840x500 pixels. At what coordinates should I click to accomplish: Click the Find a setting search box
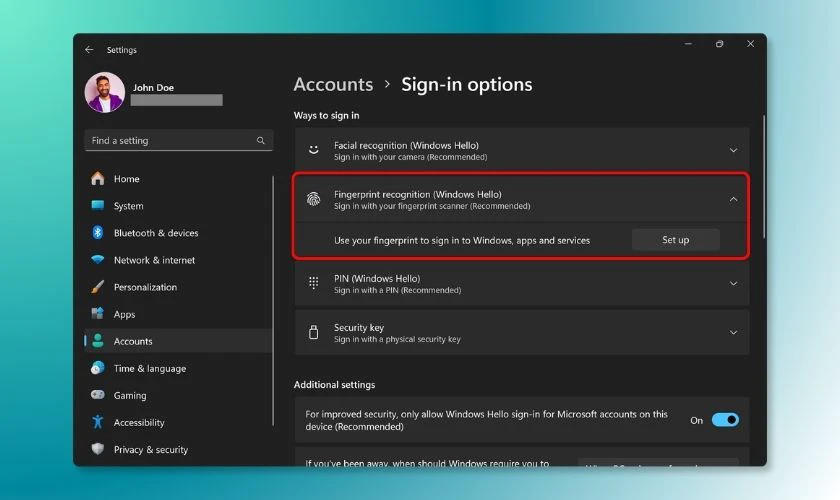[x=178, y=140]
